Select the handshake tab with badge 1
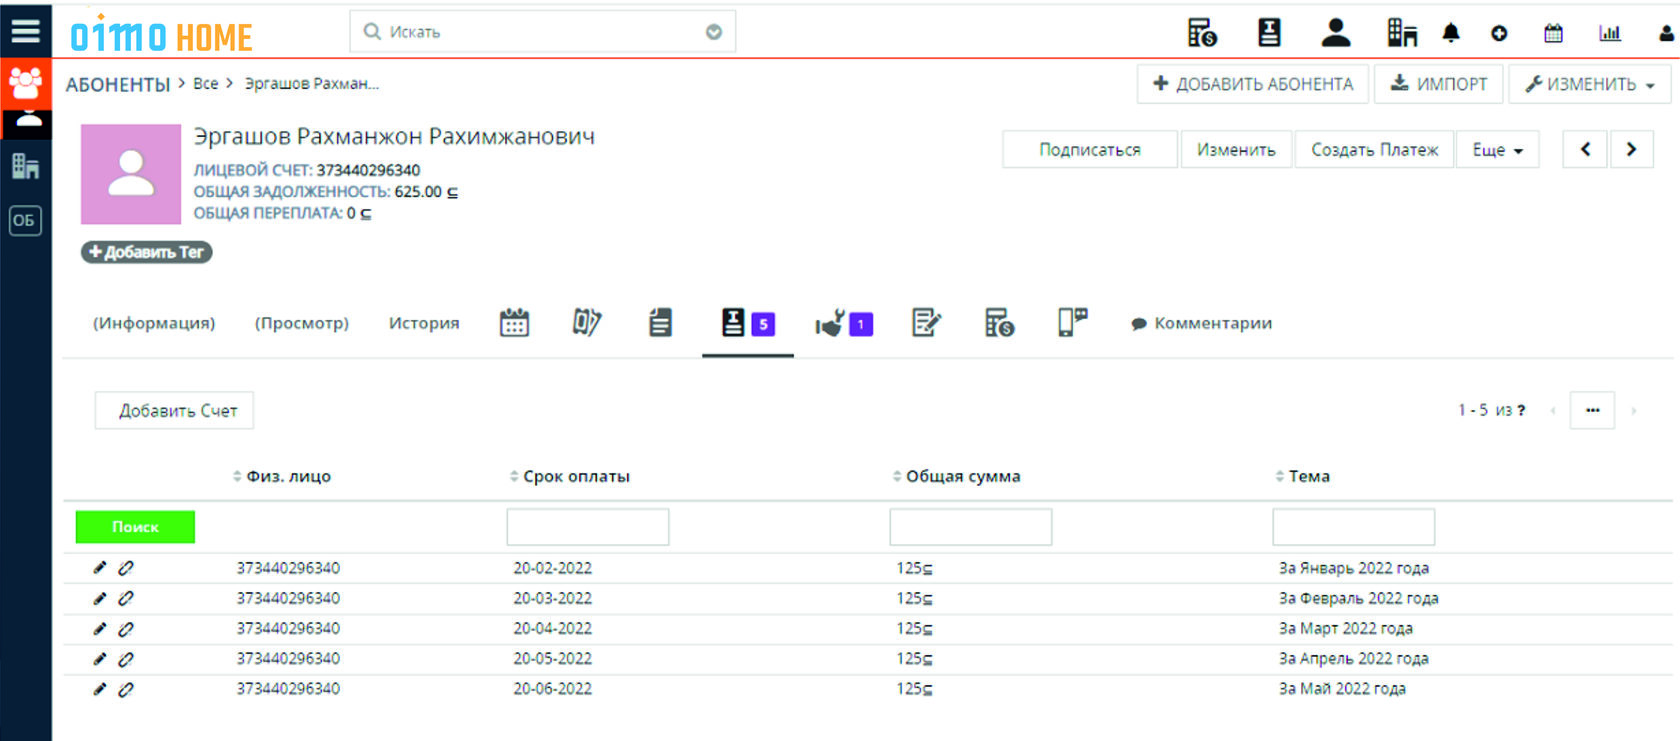1680x741 pixels. [x=843, y=323]
